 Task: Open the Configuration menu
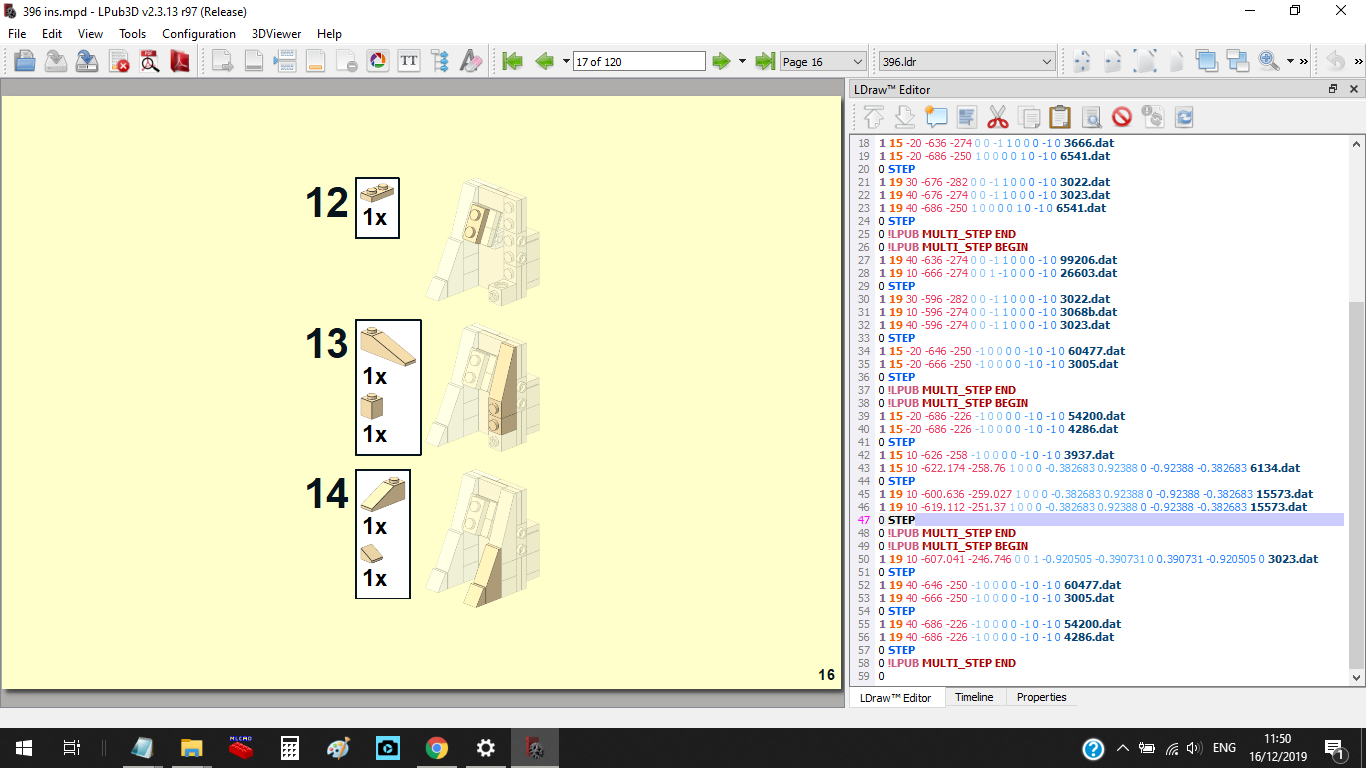click(199, 33)
